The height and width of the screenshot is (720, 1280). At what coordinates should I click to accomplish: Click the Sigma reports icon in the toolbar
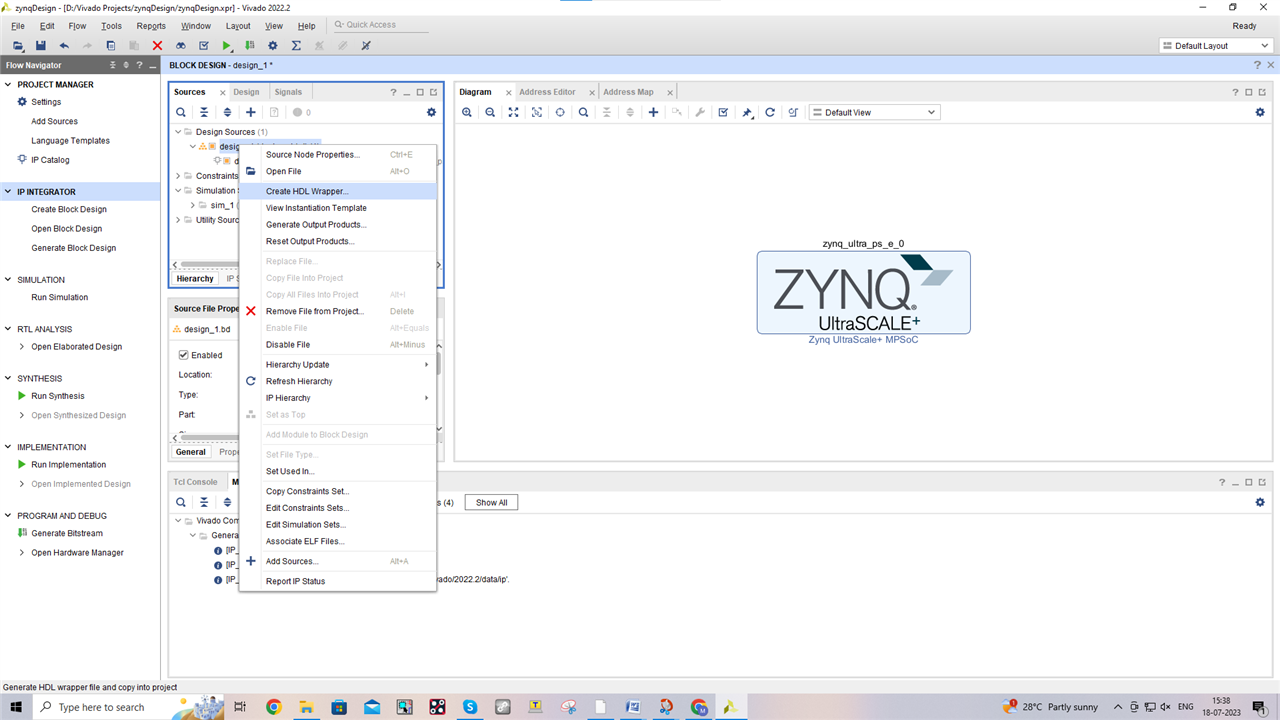296,46
